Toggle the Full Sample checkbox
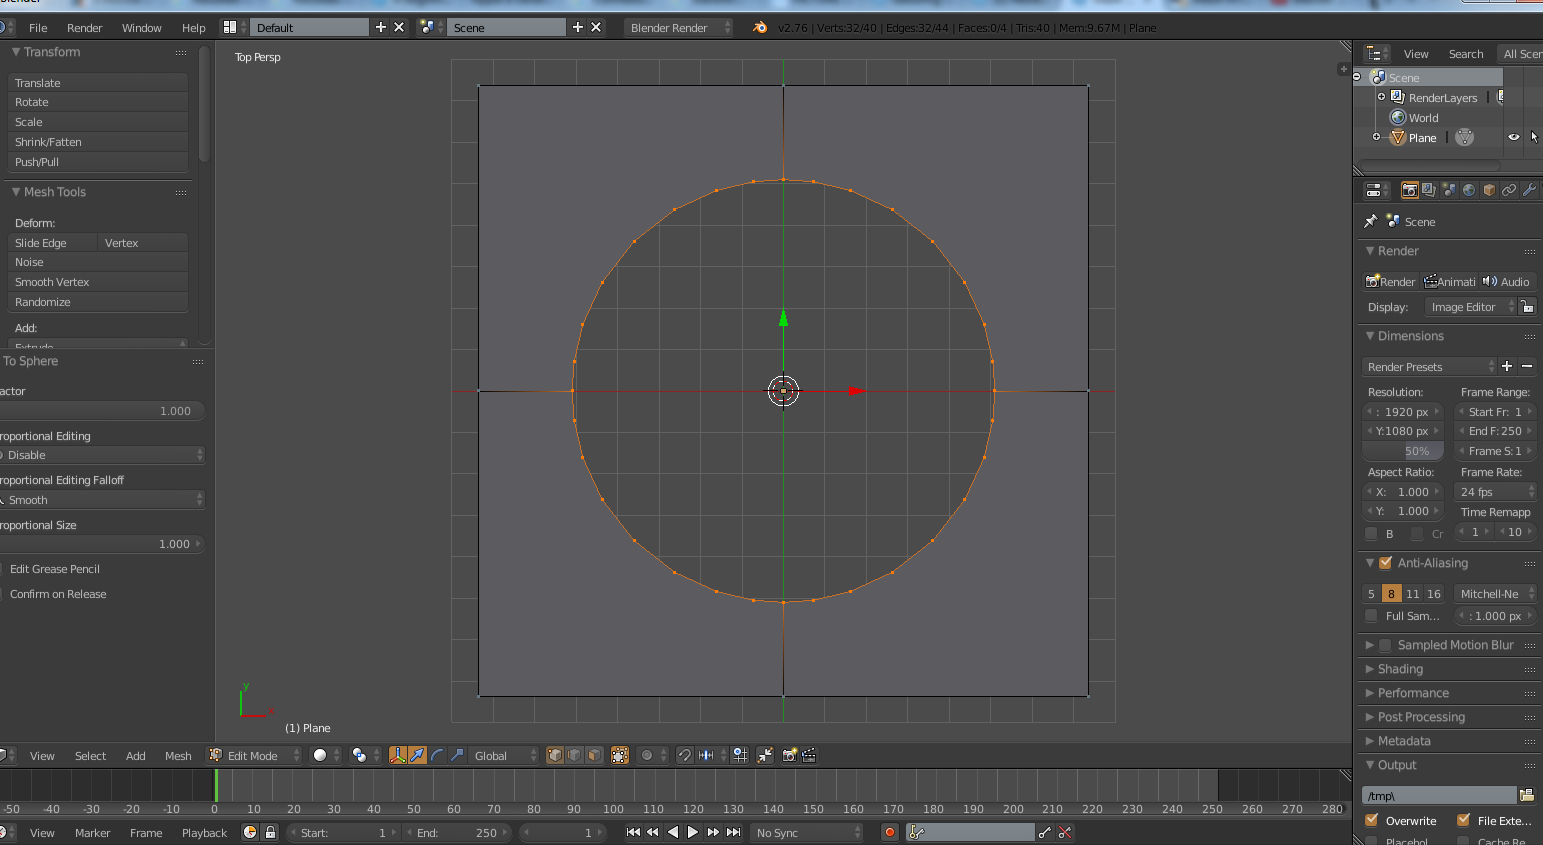Image resolution: width=1543 pixels, height=845 pixels. coord(1371,616)
